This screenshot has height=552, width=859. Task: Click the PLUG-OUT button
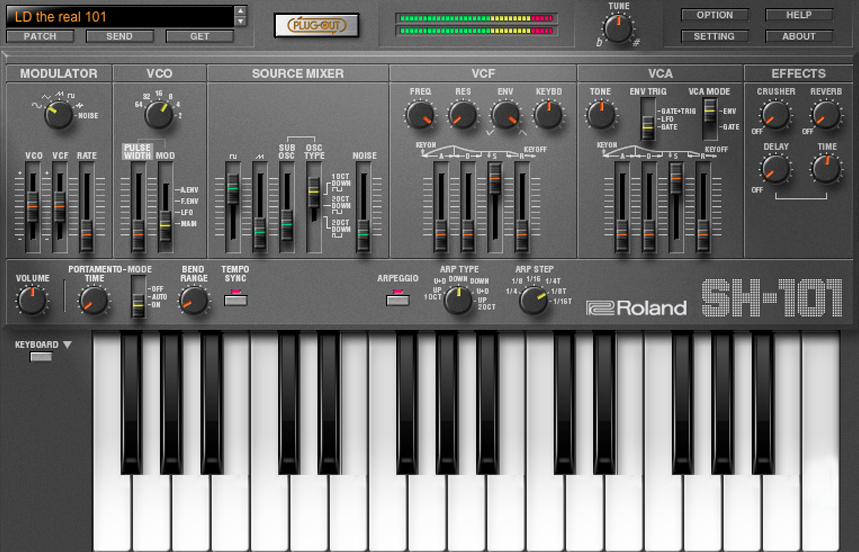pos(316,25)
